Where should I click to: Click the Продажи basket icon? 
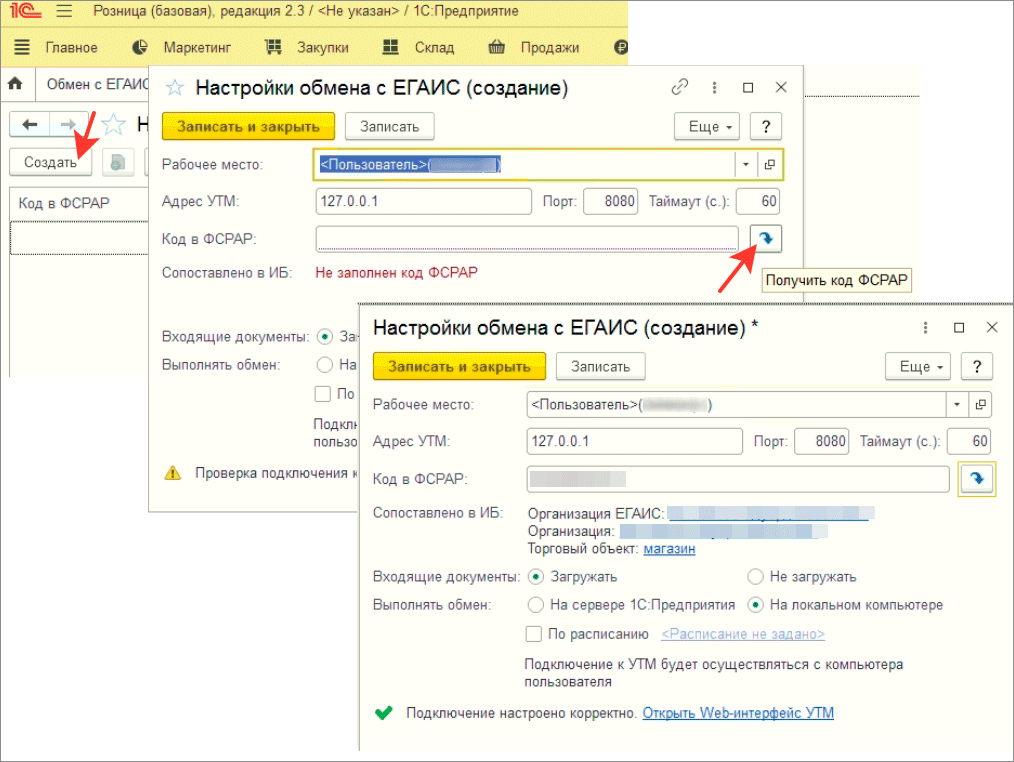[x=497, y=47]
